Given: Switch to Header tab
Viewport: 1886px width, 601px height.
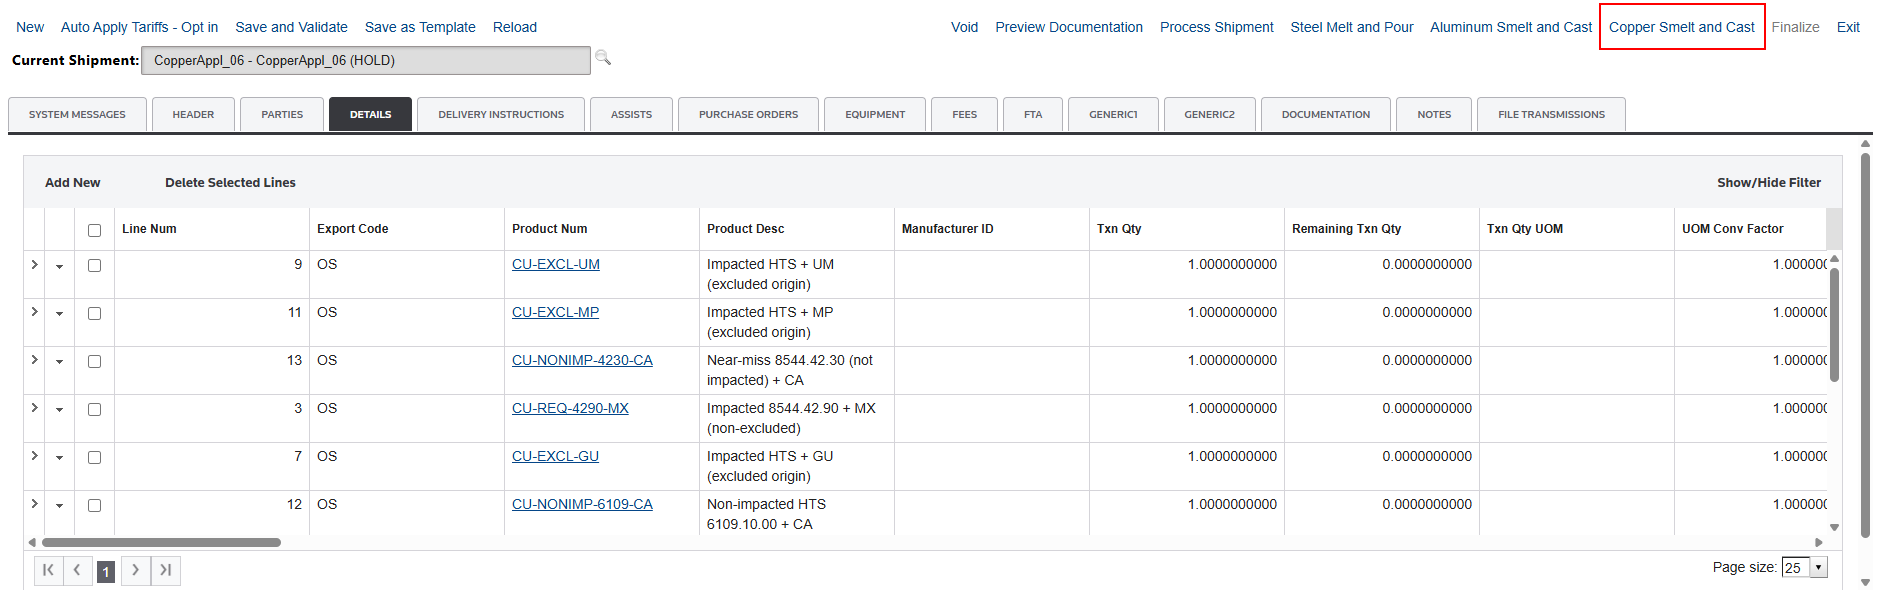Looking at the screenshot, I should point(193,114).
